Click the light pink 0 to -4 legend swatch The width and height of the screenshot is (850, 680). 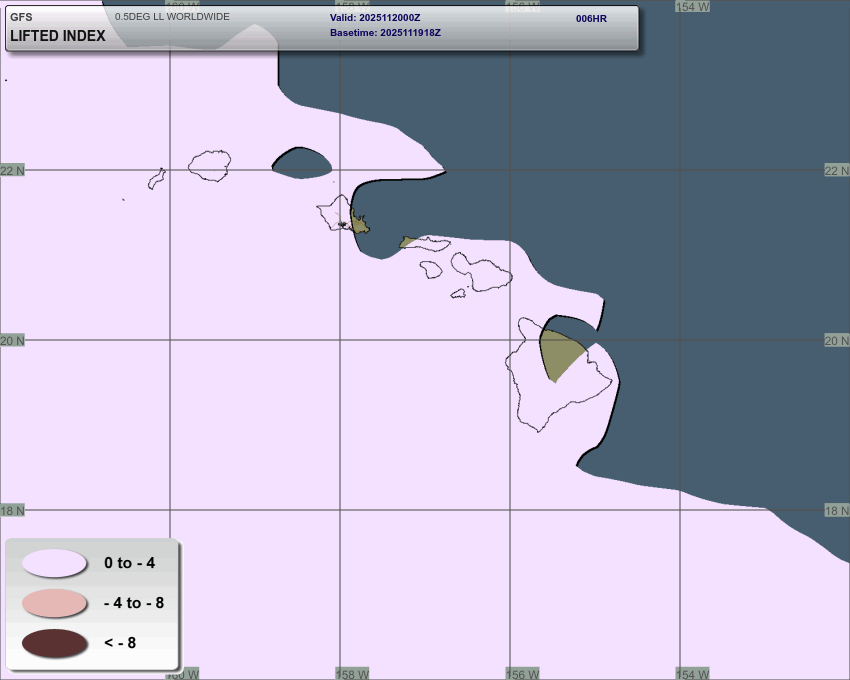[54, 563]
